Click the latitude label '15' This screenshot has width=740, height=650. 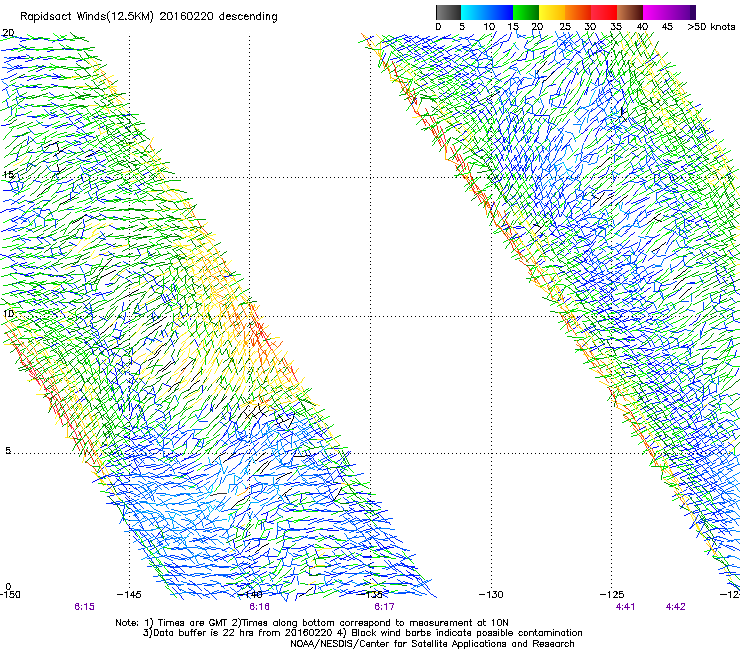point(8,175)
